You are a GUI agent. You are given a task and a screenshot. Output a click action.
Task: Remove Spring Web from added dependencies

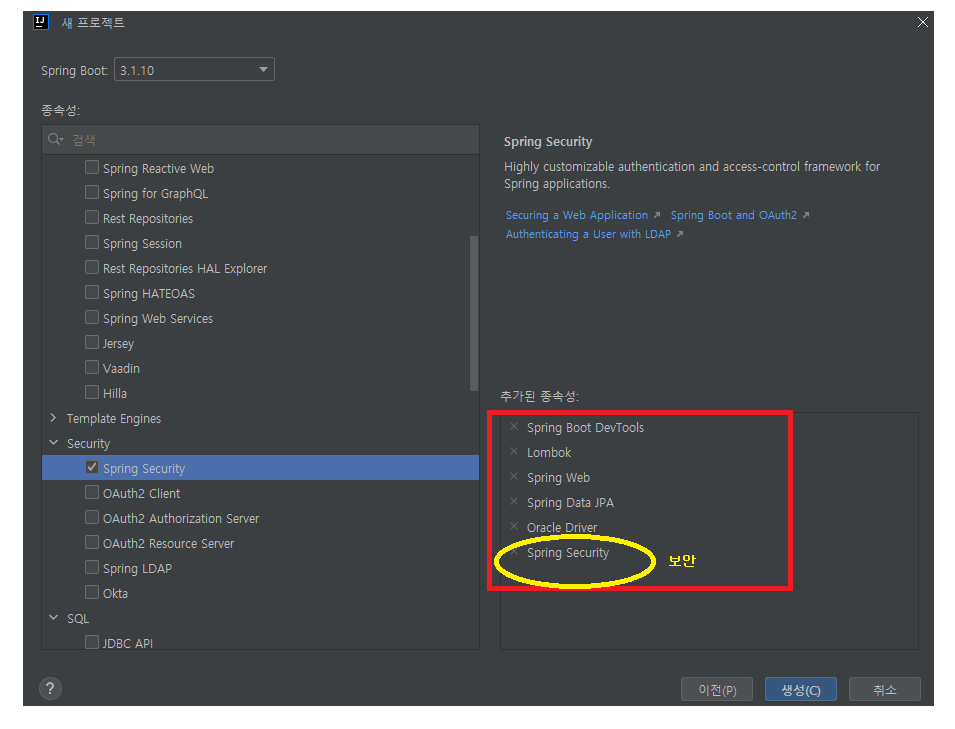[514, 476]
